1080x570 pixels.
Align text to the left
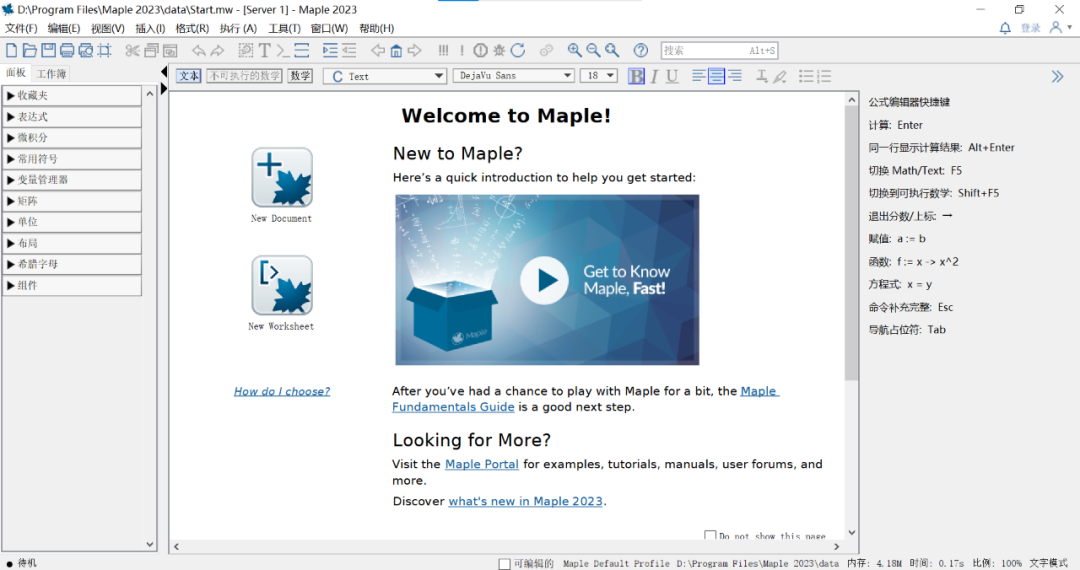[x=698, y=76]
